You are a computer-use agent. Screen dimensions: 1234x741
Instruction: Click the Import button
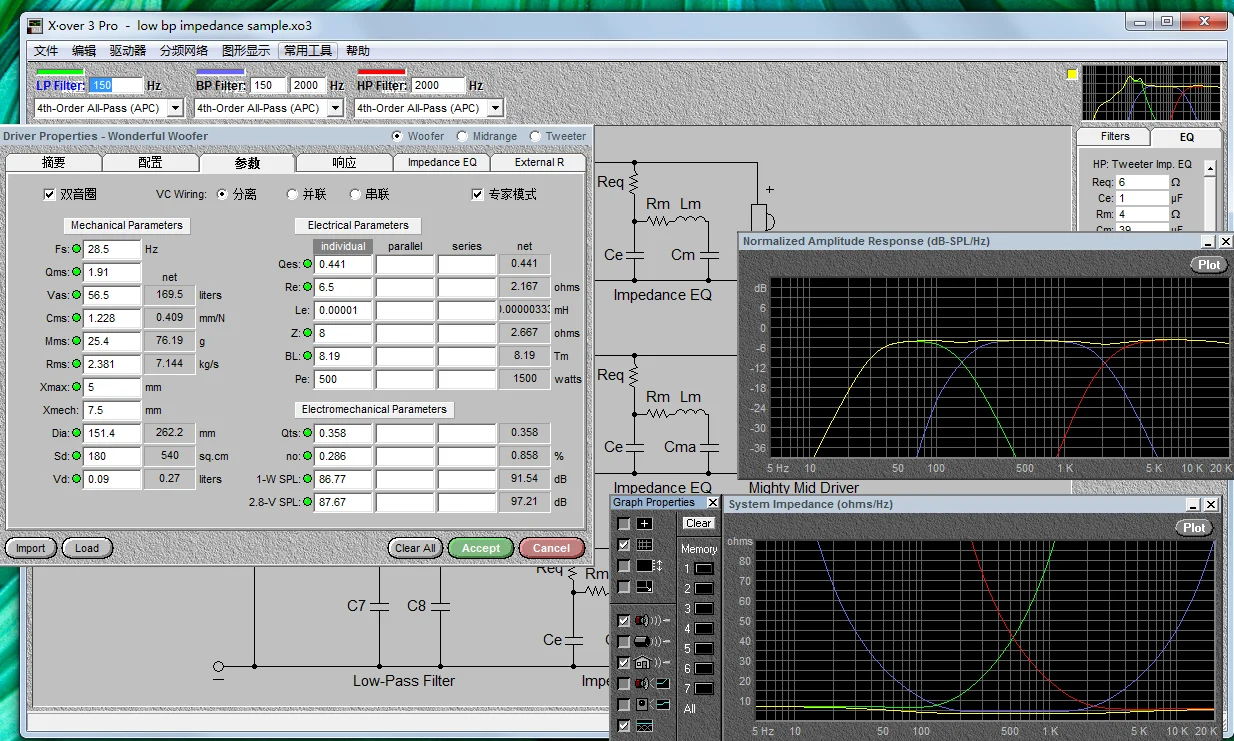[30, 548]
